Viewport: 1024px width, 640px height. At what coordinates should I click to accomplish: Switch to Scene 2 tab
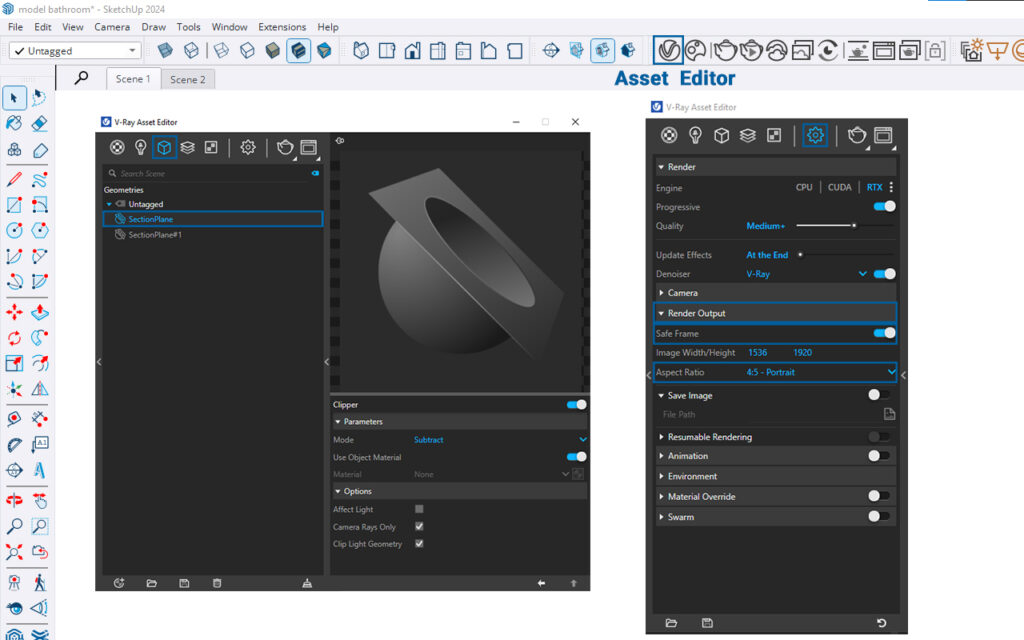188,79
